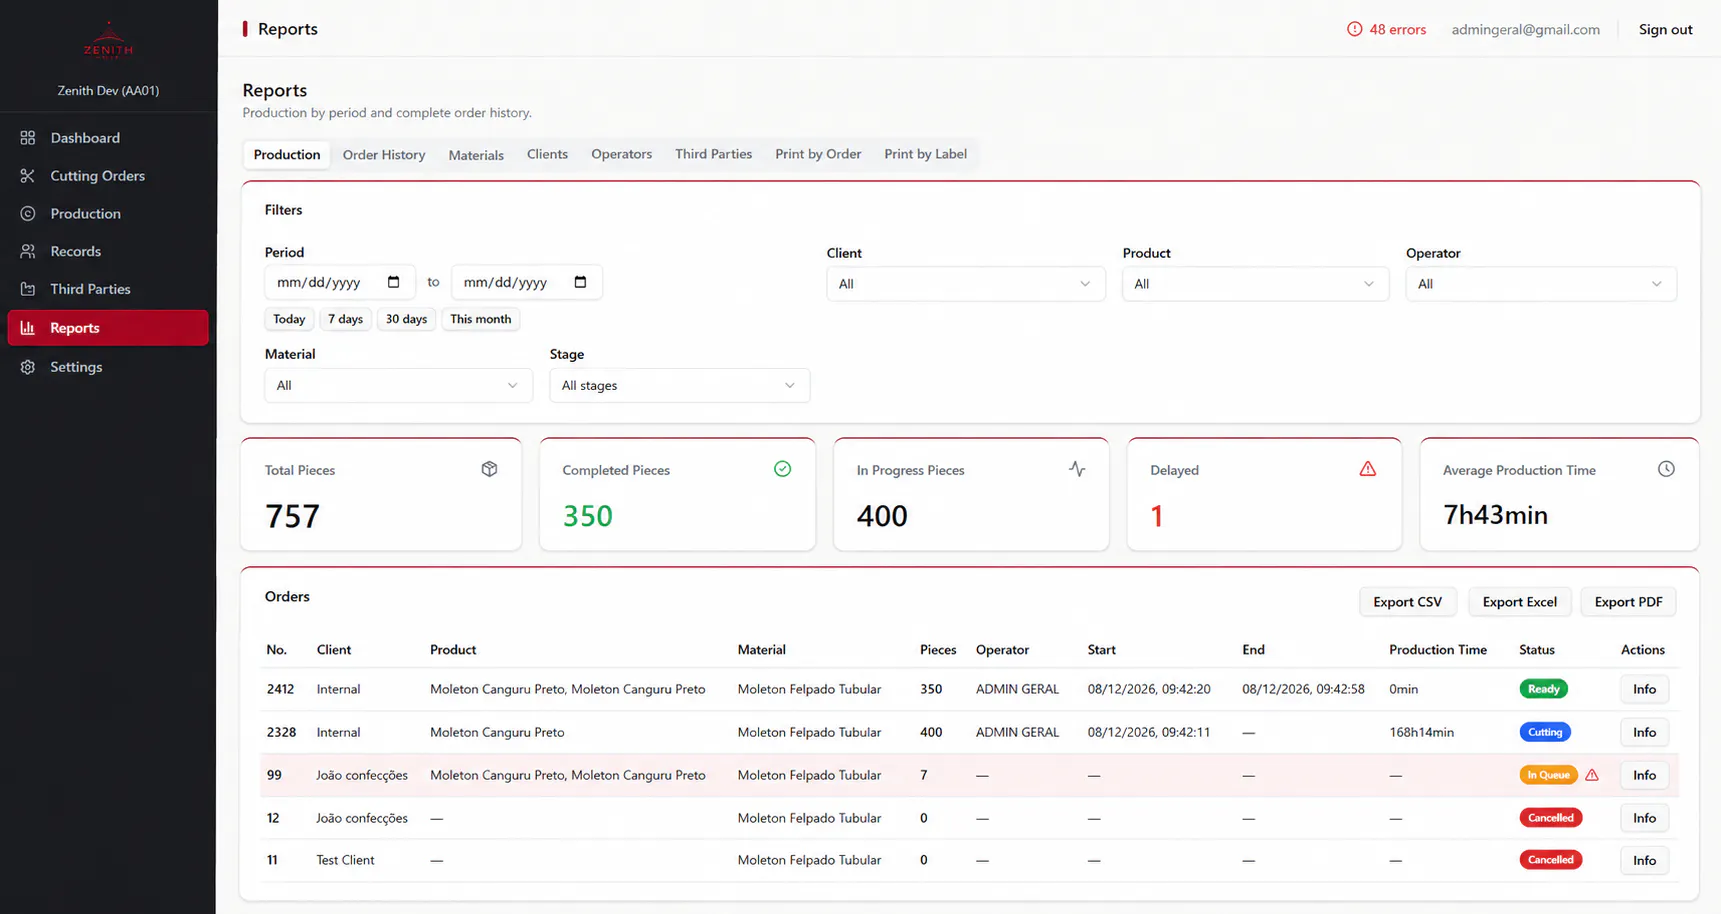Click the error alert circle icon
The width and height of the screenshot is (1721, 914).
[1355, 29]
